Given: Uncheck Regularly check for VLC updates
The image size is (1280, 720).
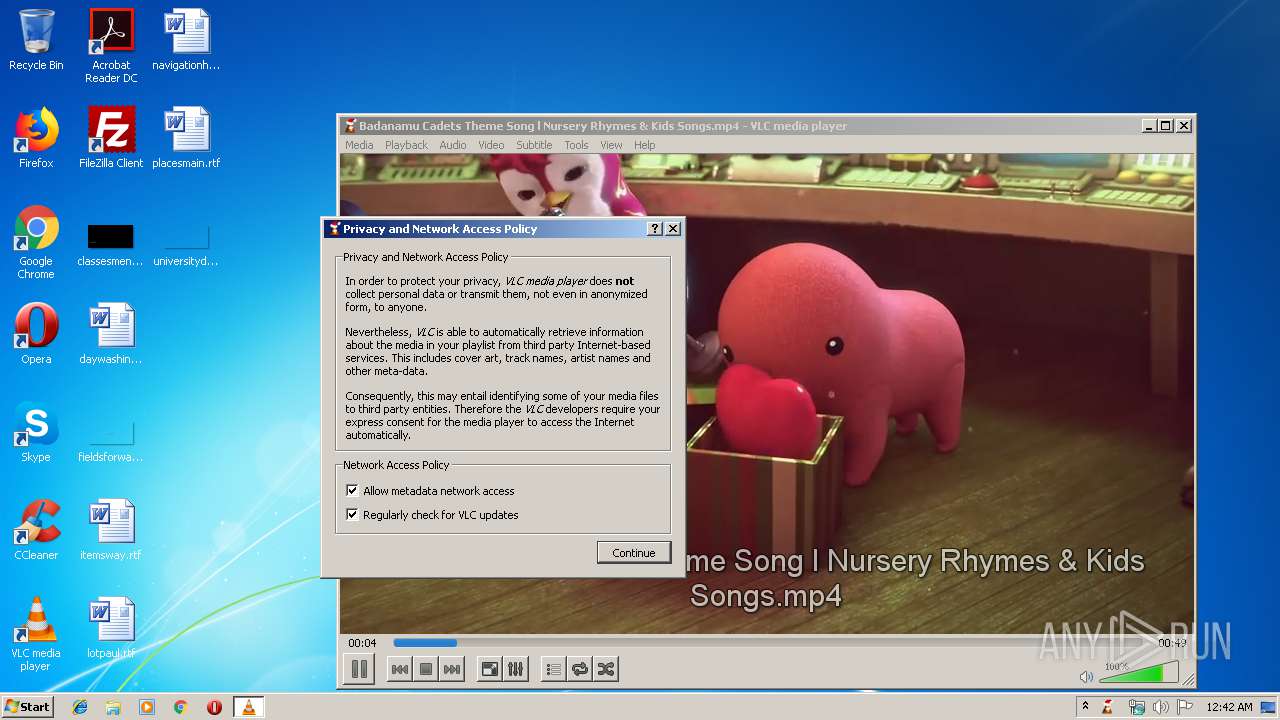Looking at the screenshot, I should point(352,515).
